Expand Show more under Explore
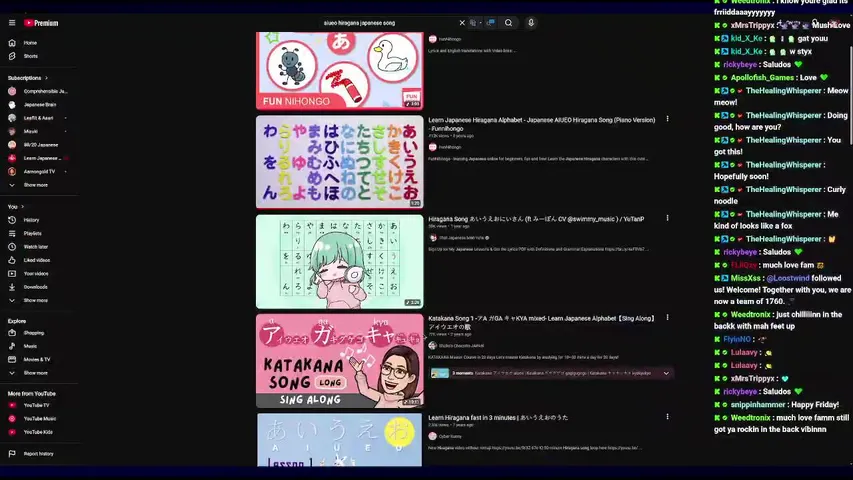853x480 pixels. click(x=29, y=373)
